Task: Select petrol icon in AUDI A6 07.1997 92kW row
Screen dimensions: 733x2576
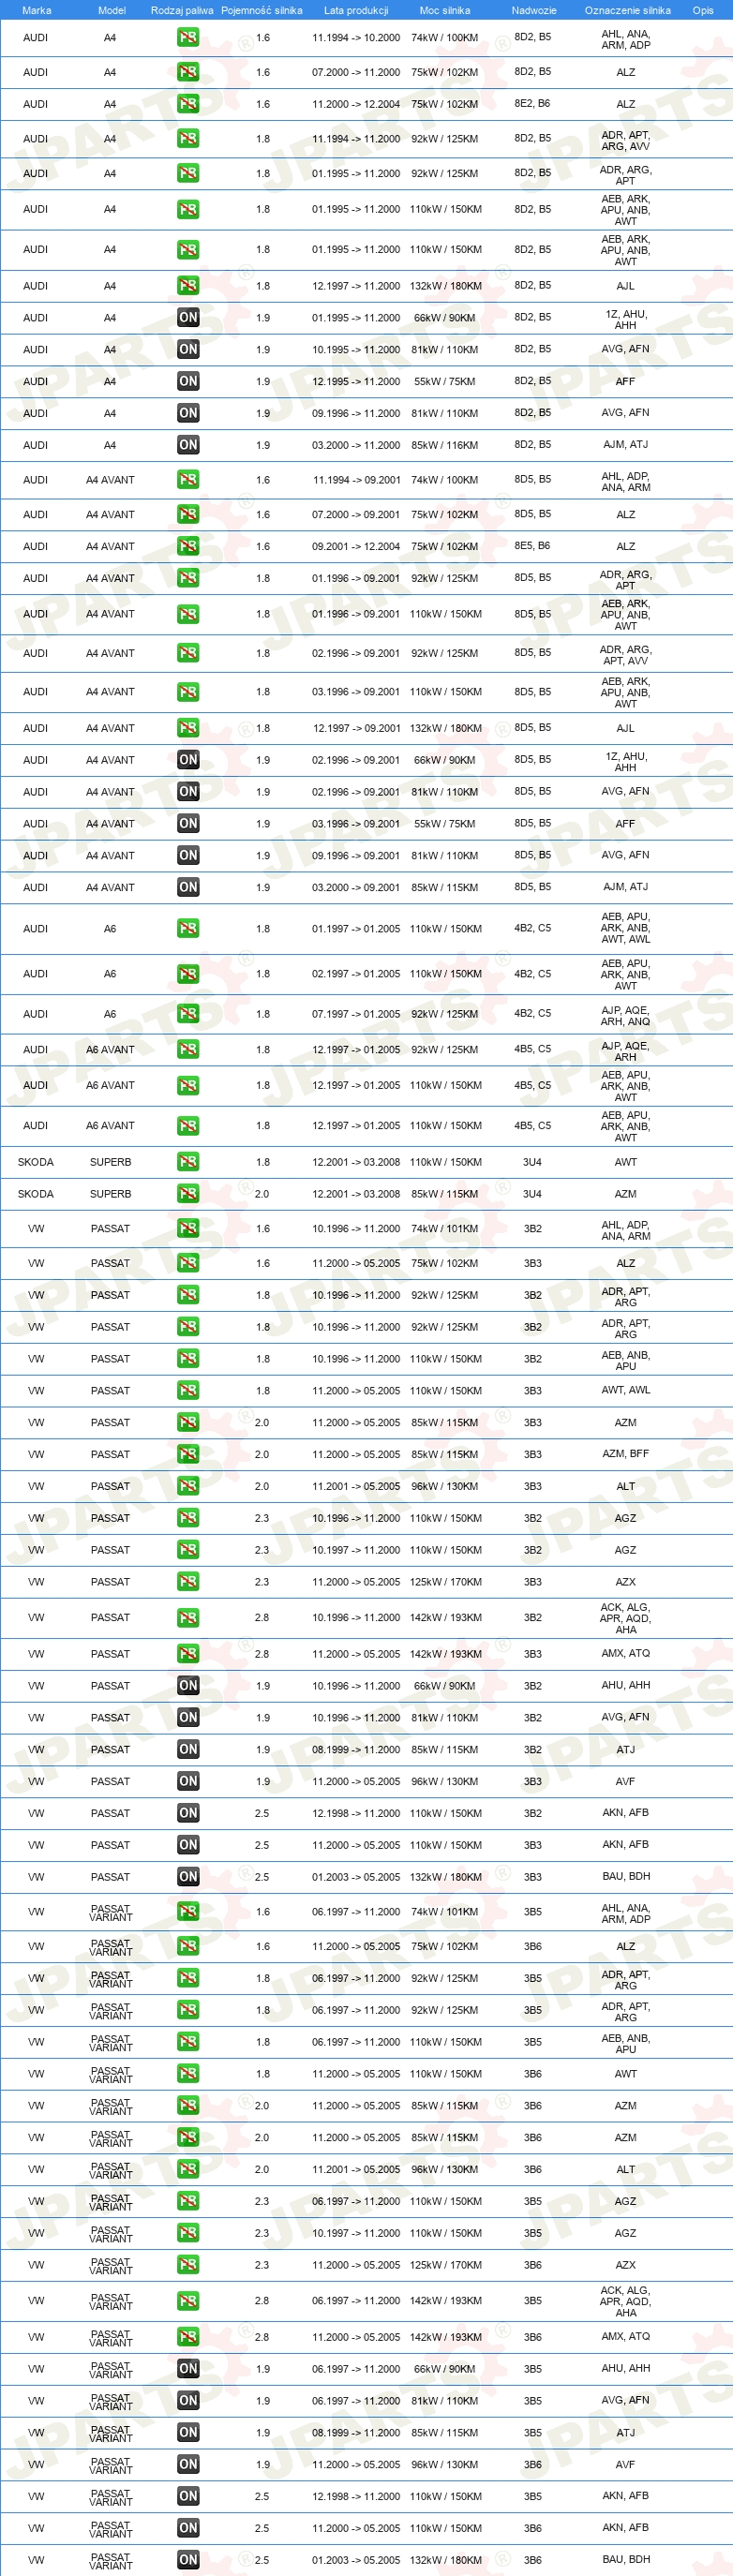Action: click(188, 1014)
